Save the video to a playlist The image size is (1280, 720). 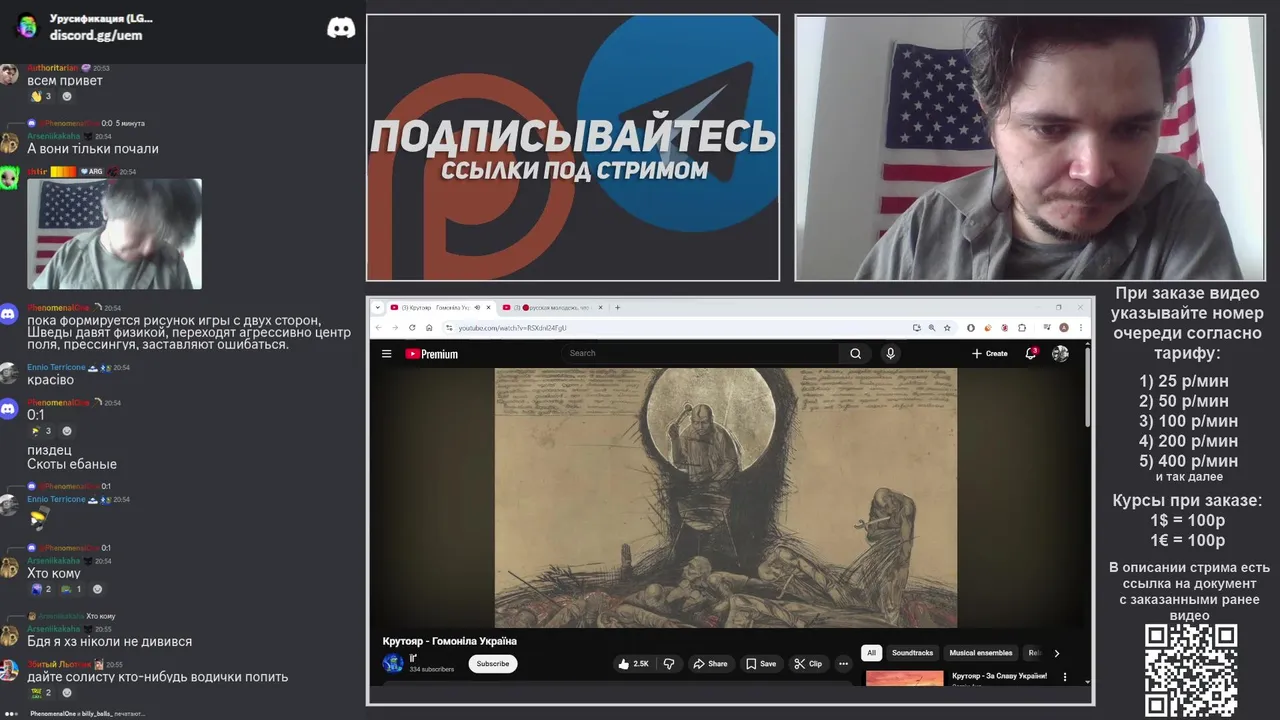[x=760, y=663]
